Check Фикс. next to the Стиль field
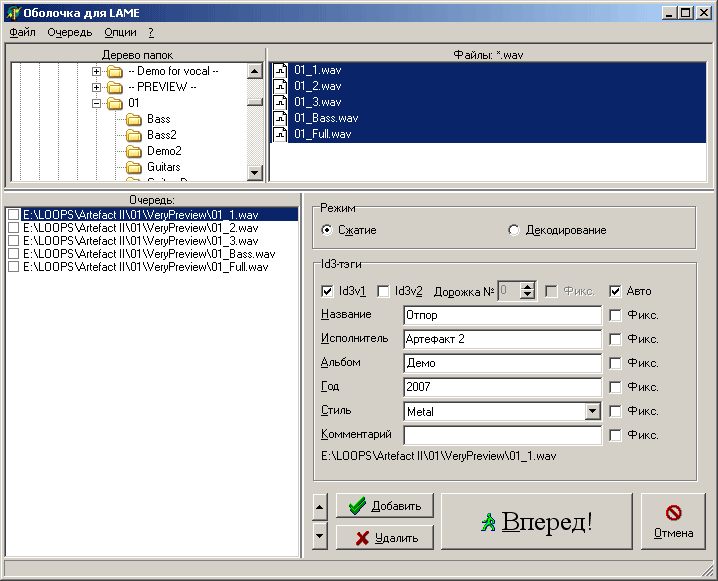The image size is (718, 581). point(615,411)
